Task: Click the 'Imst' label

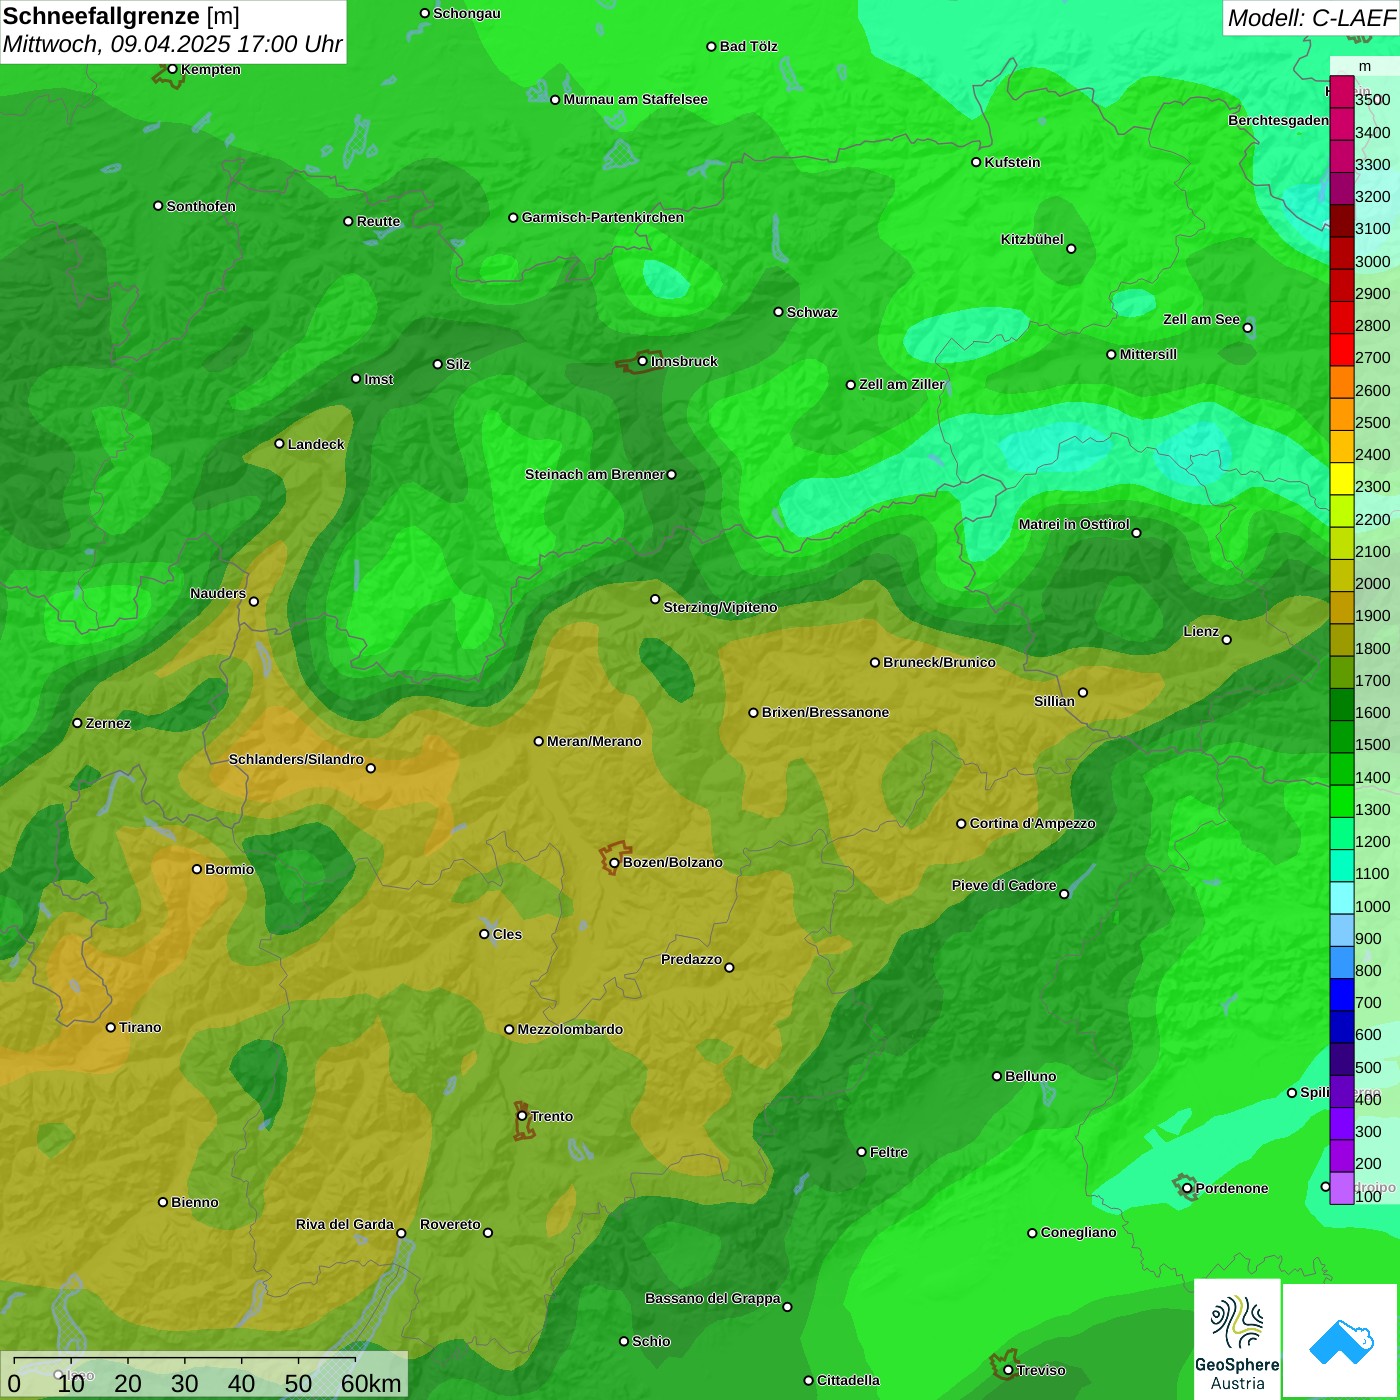Action: (x=379, y=379)
